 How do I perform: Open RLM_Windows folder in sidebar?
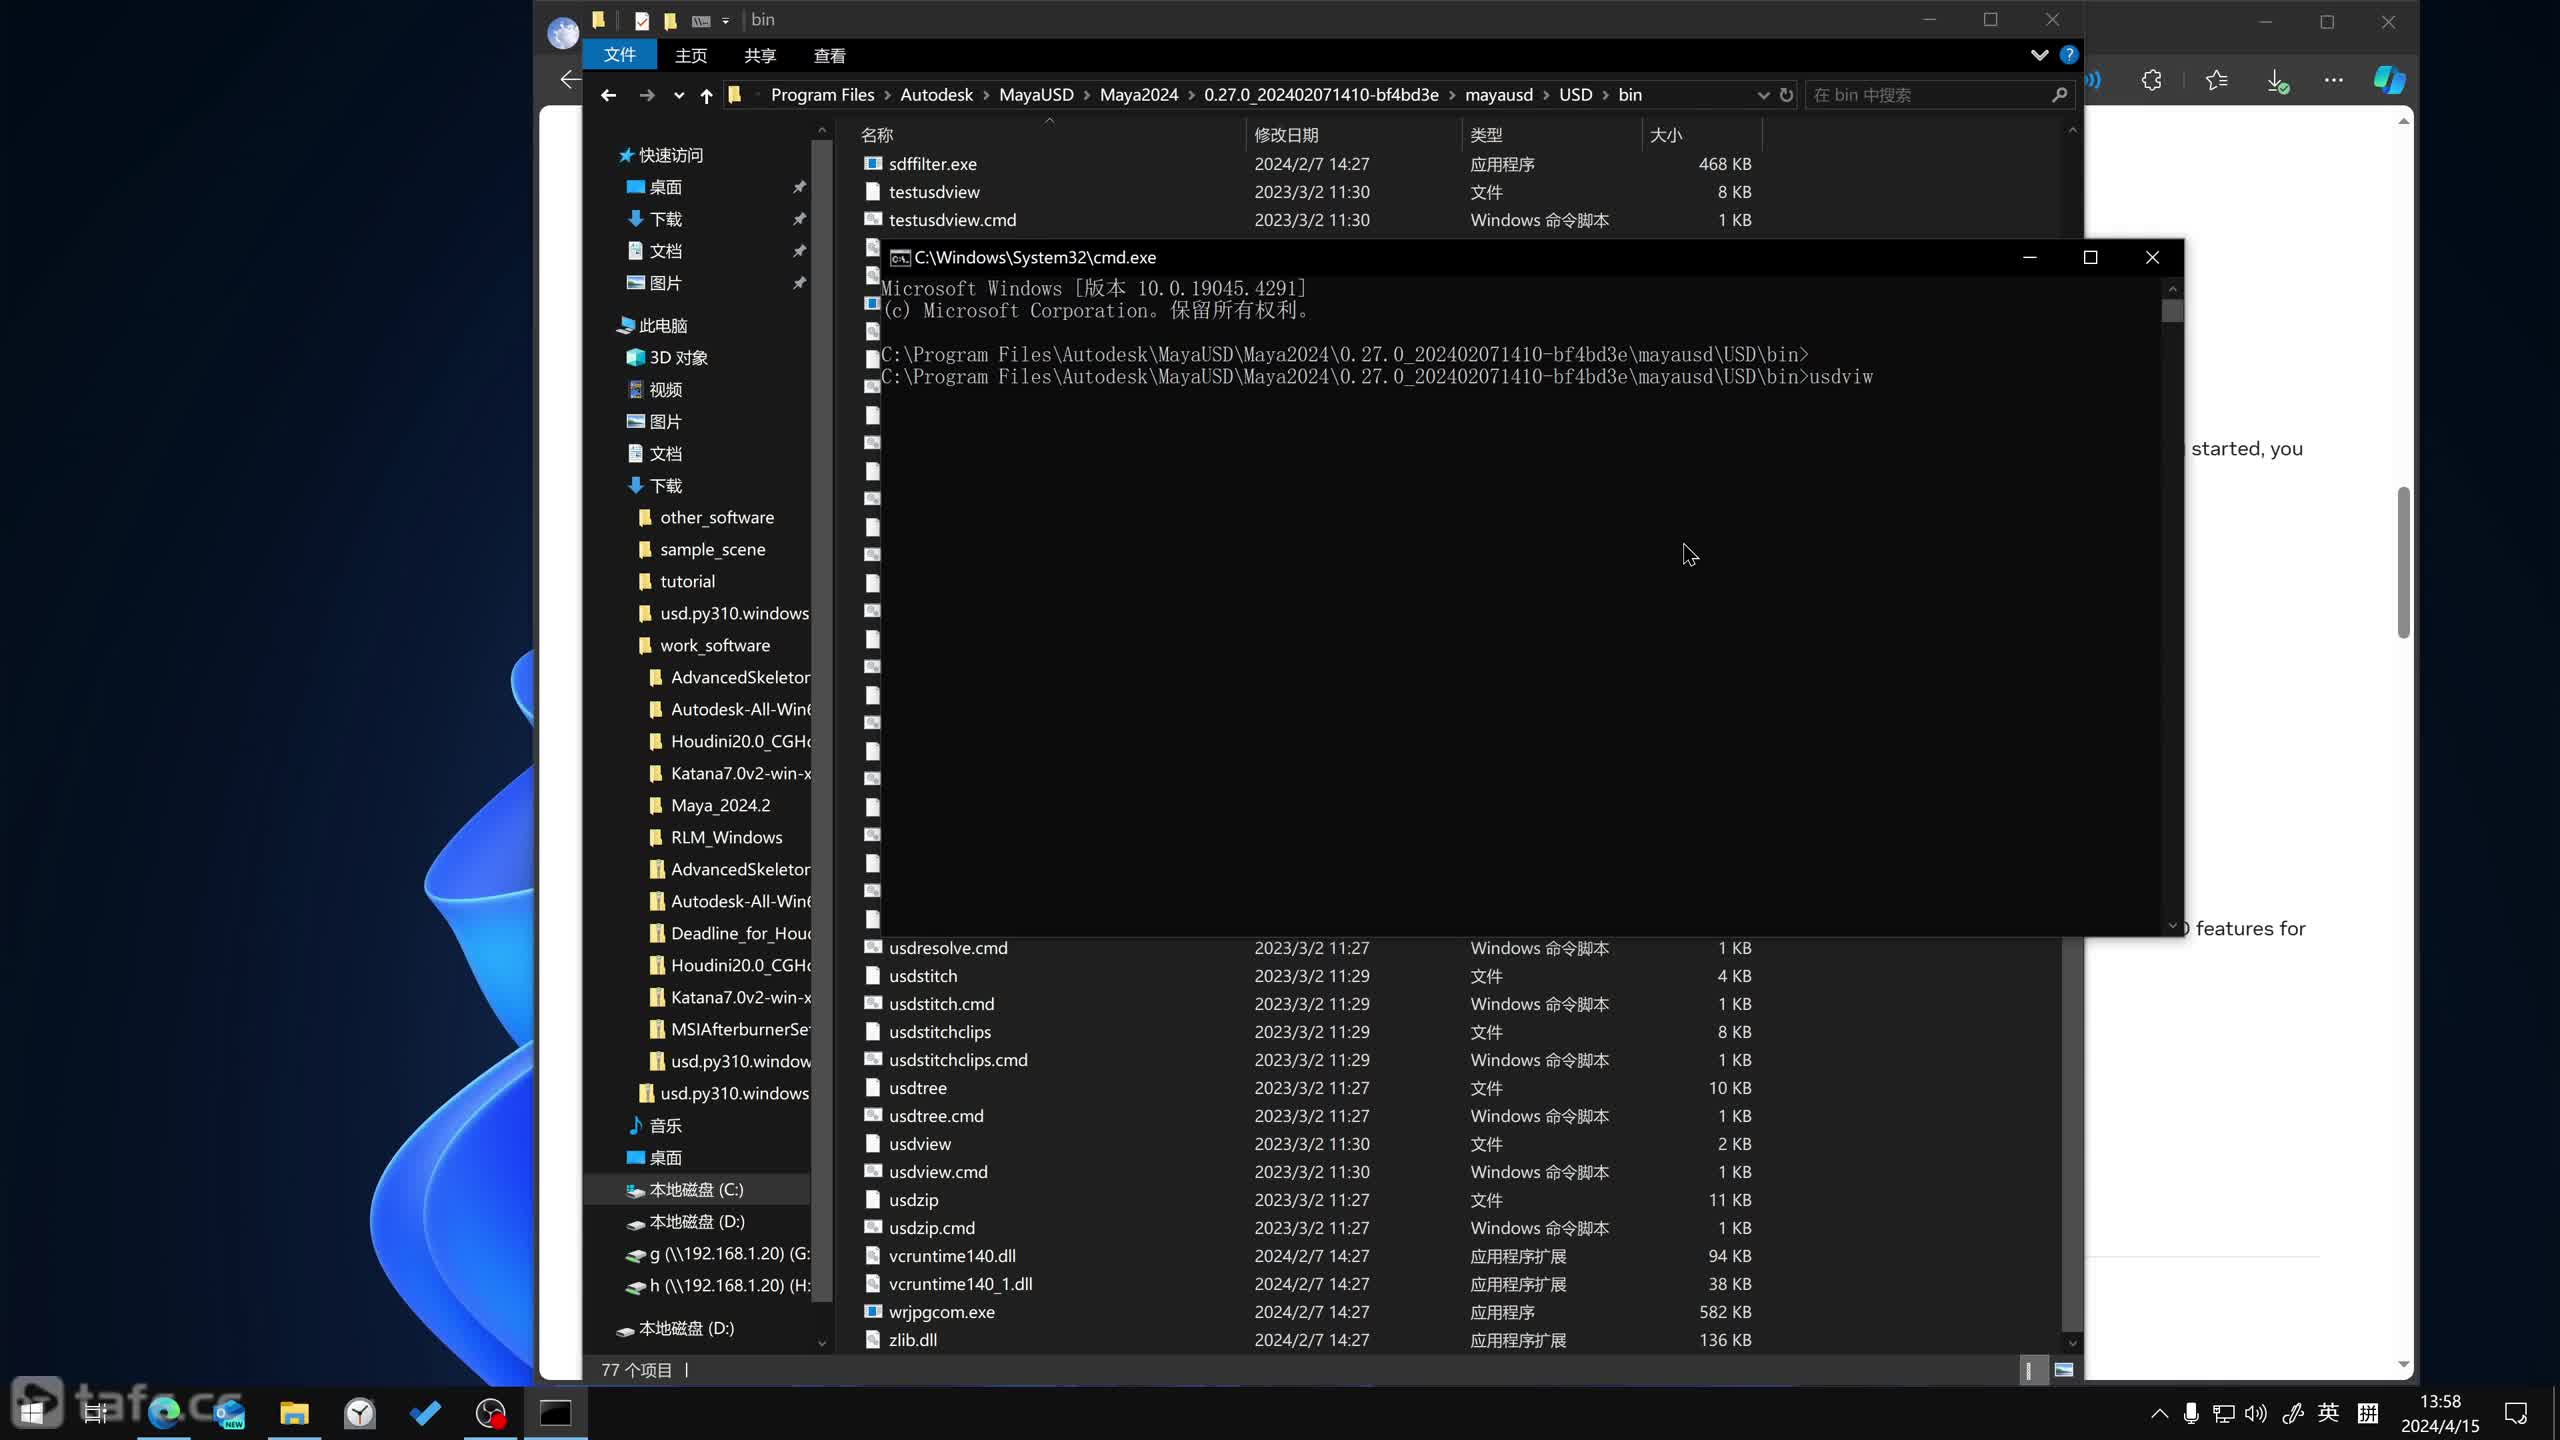tap(726, 837)
